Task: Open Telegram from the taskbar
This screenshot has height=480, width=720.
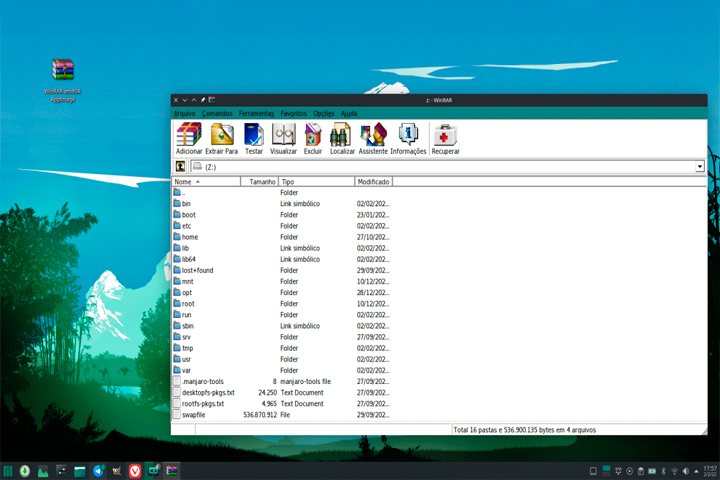Action: point(98,471)
